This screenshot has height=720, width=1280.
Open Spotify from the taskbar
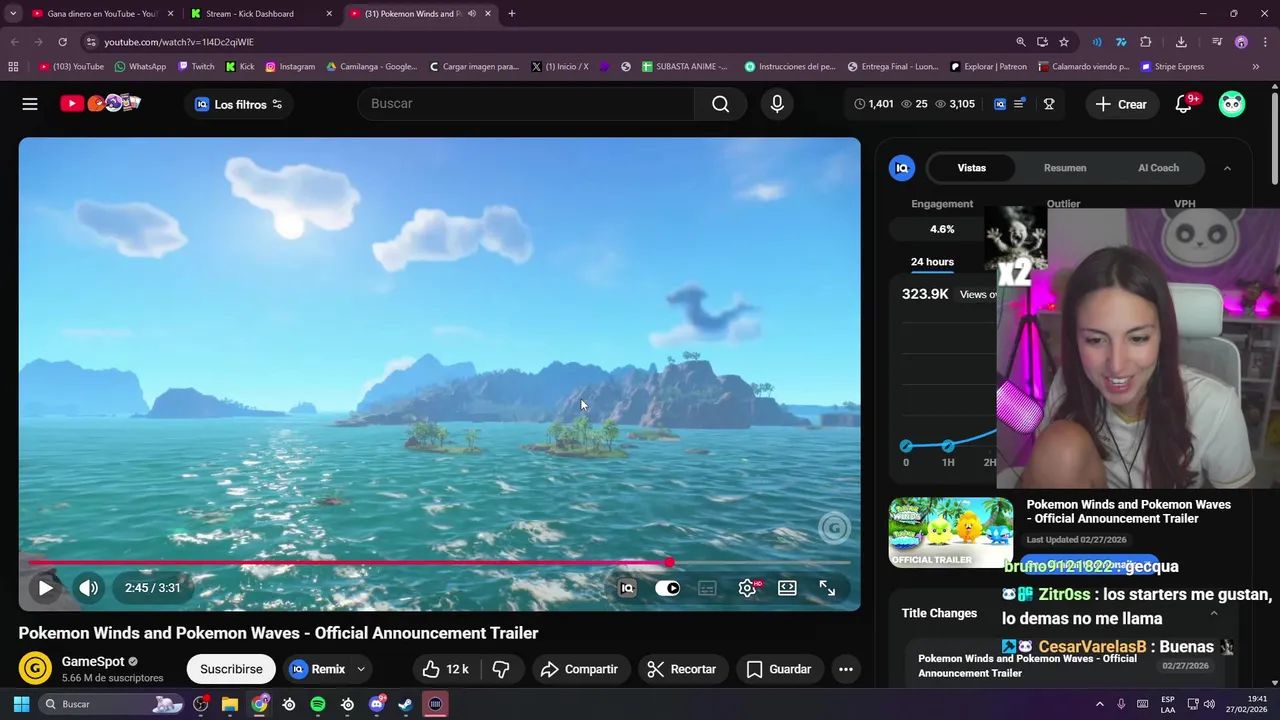[x=318, y=704]
